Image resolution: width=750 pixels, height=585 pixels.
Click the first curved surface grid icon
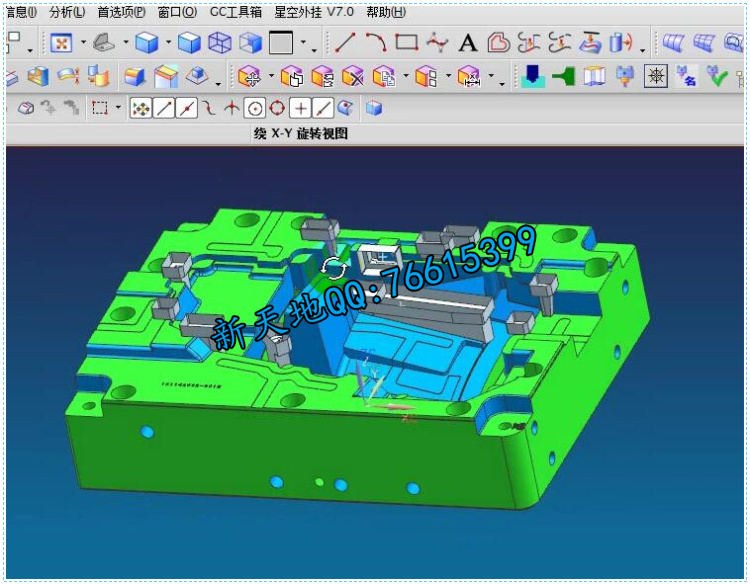tap(673, 43)
